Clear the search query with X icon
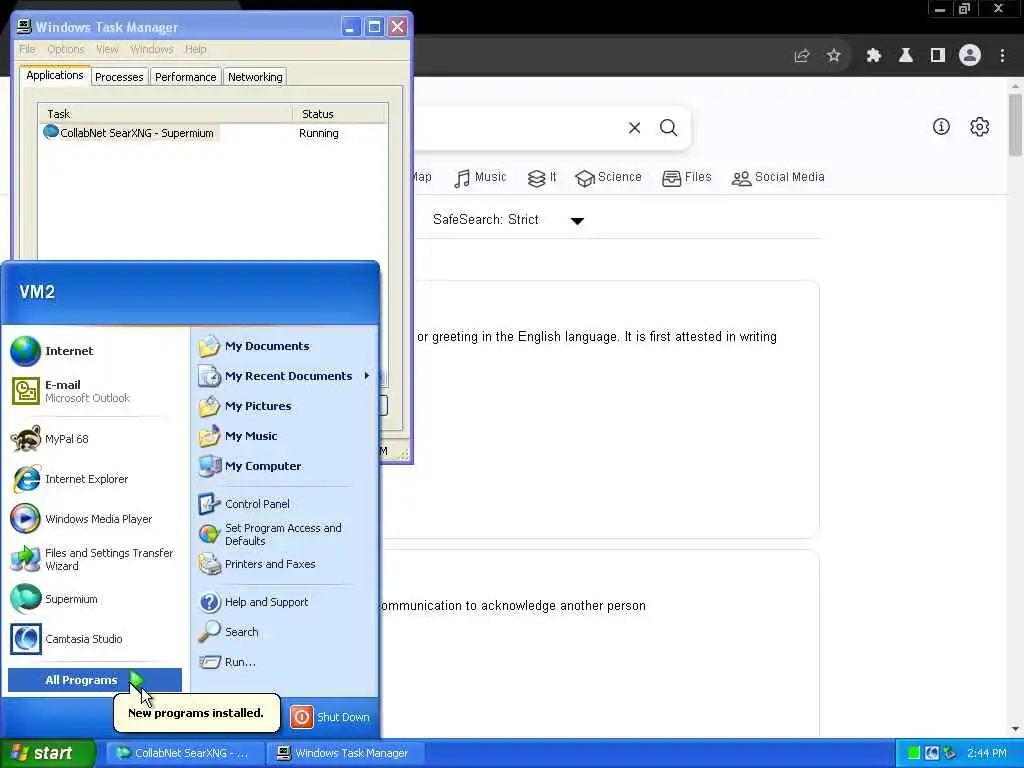This screenshot has width=1024, height=768. click(635, 127)
